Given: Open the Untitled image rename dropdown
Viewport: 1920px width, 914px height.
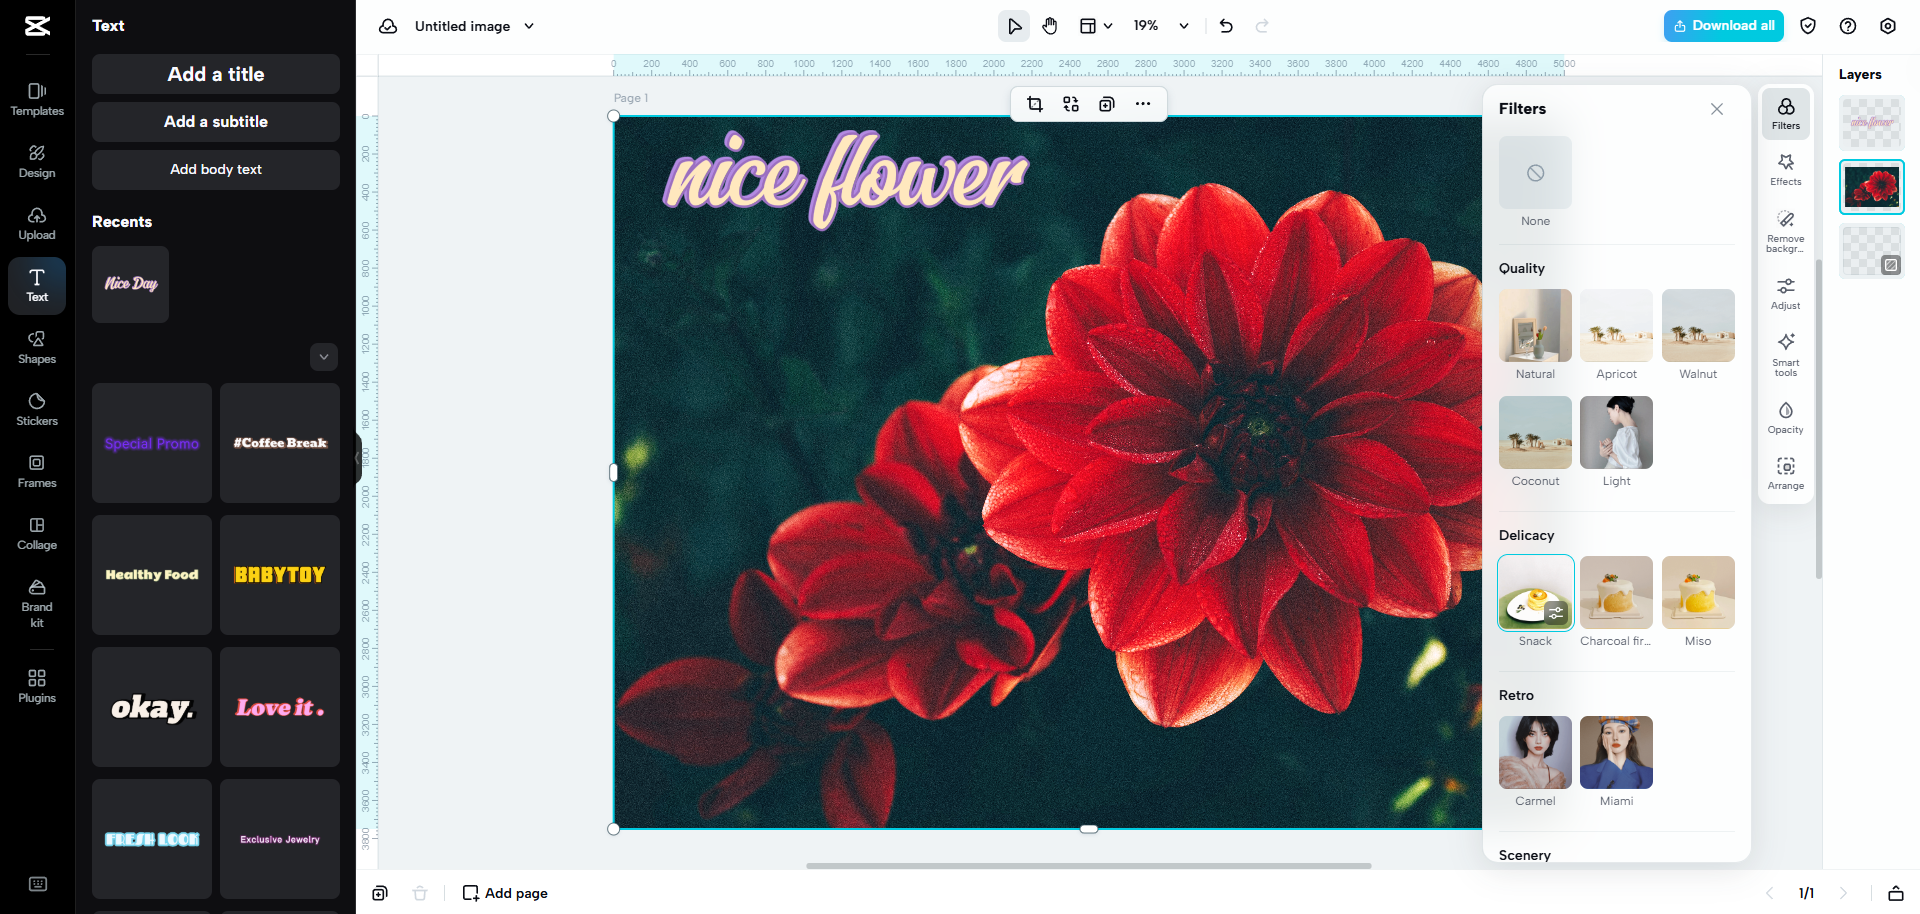Looking at the screenshot, I should point(530,26).
